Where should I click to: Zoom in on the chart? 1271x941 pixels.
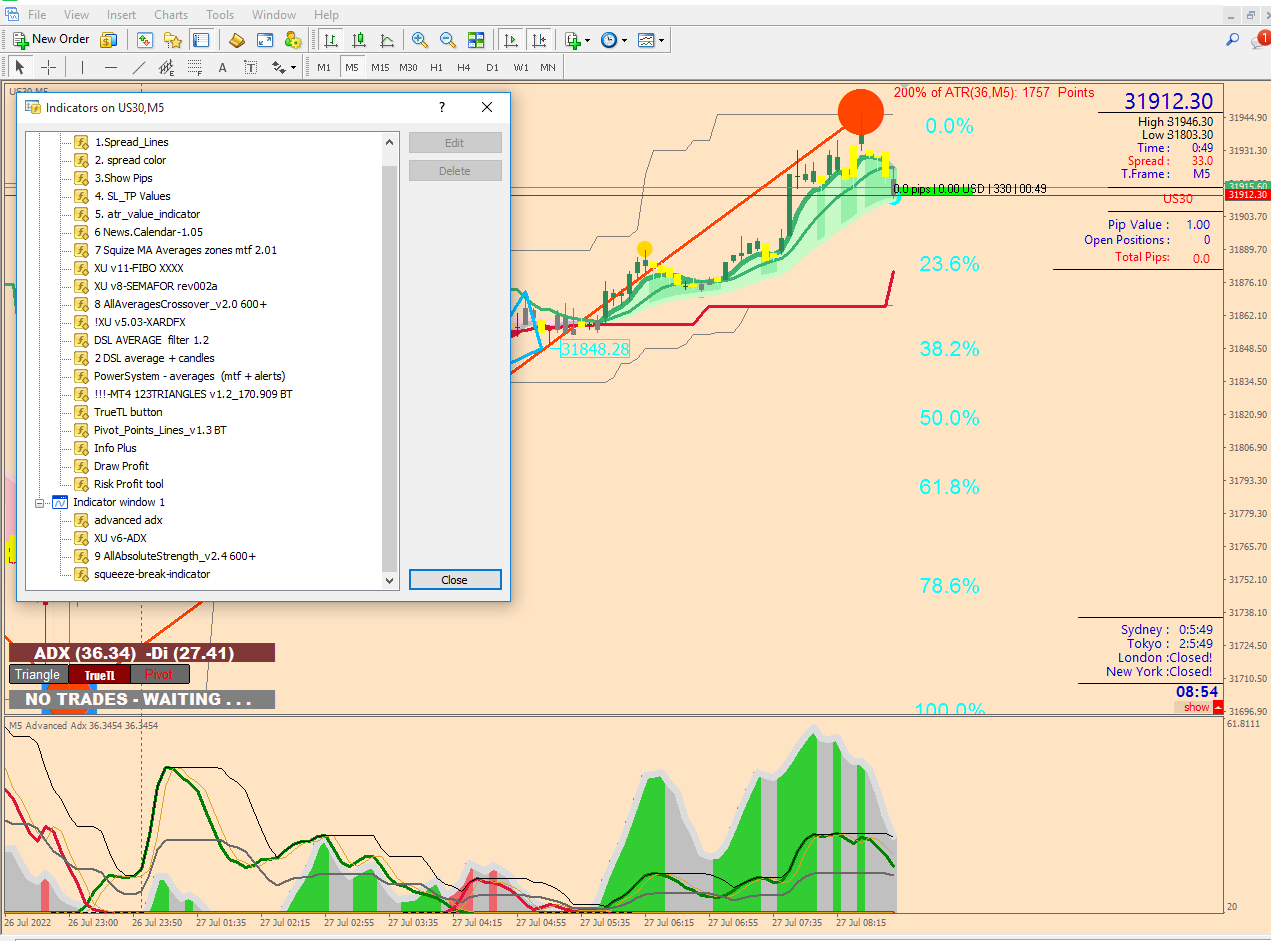tap(420, 40)
